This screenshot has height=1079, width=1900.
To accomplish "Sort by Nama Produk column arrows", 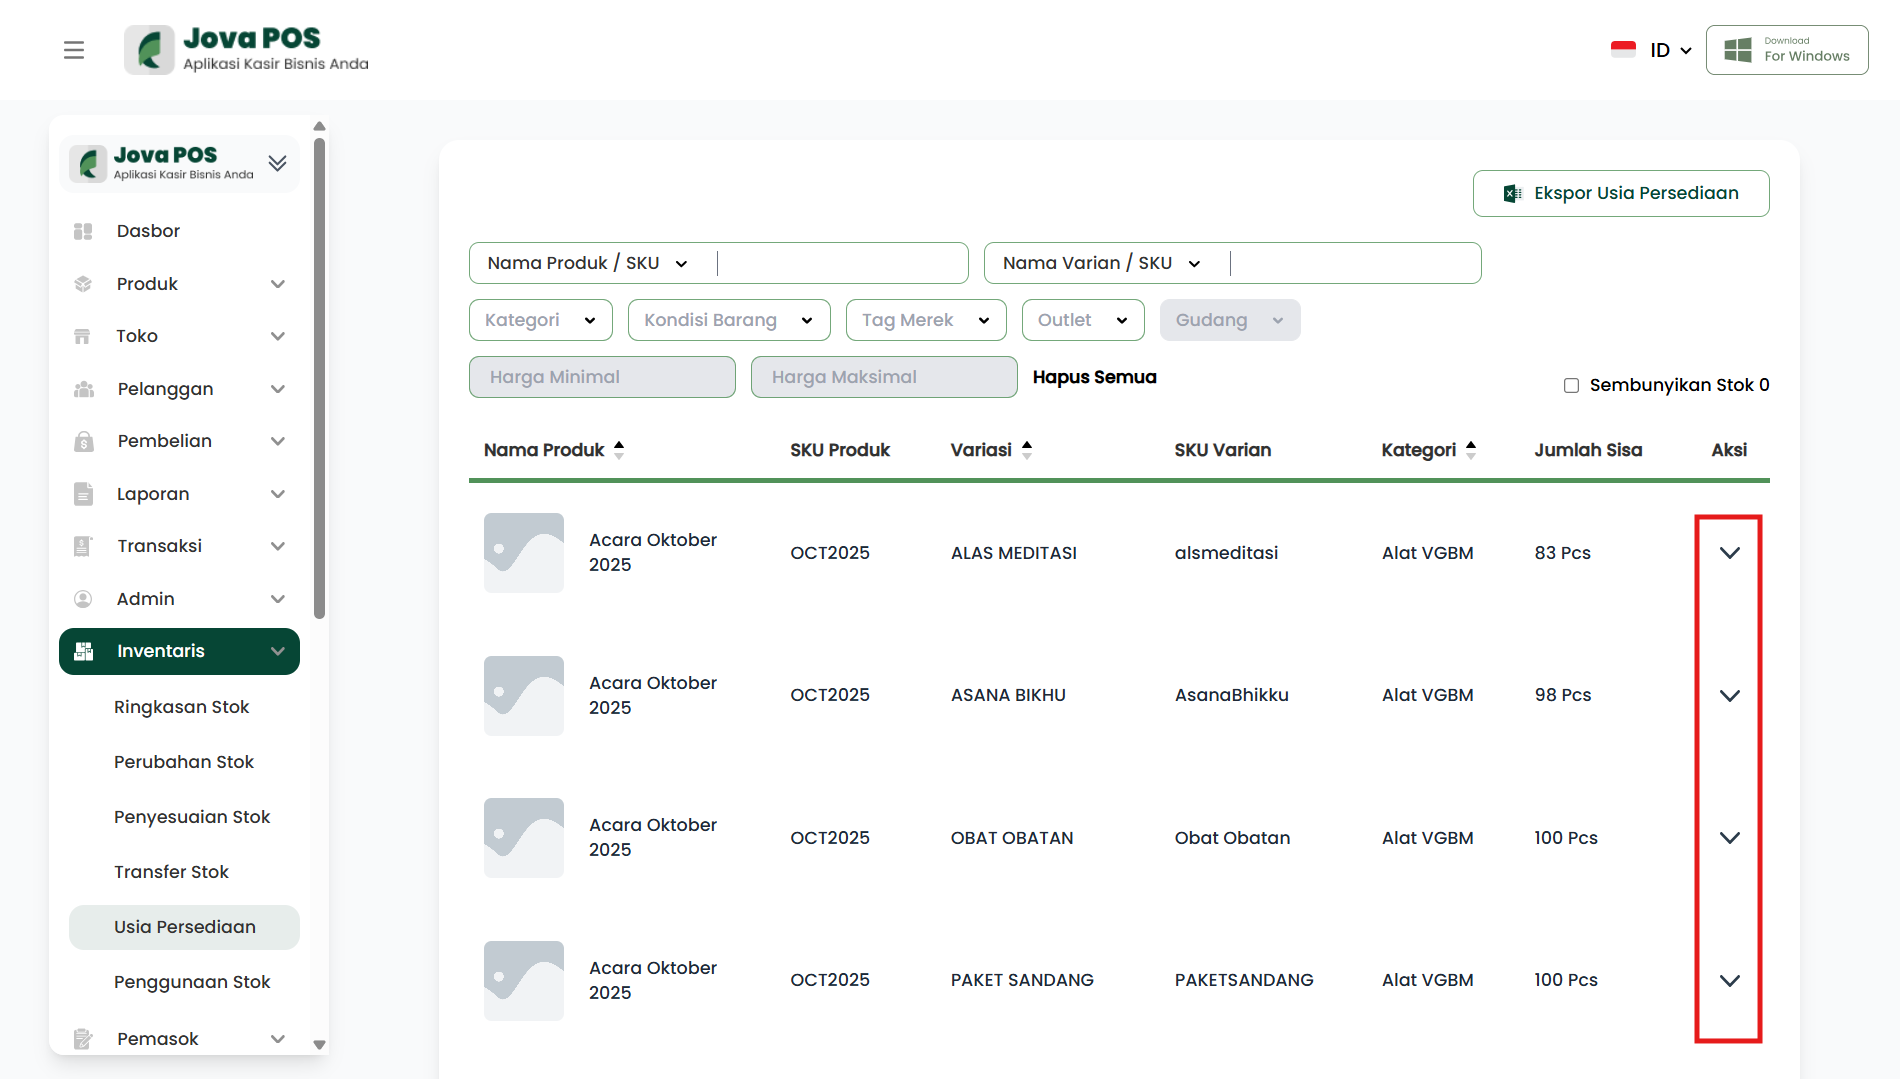I will (619, 450).
